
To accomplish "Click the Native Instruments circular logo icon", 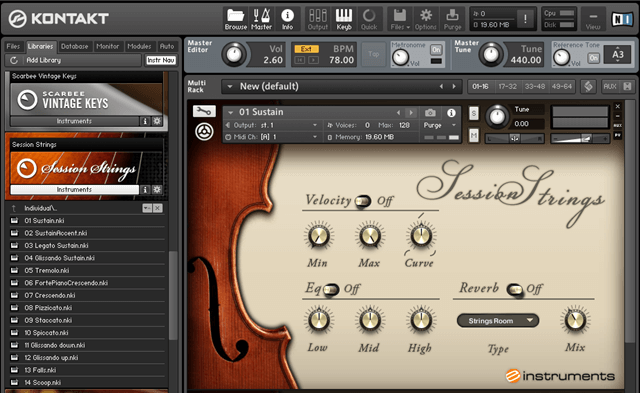I will (x=204, y=132).
